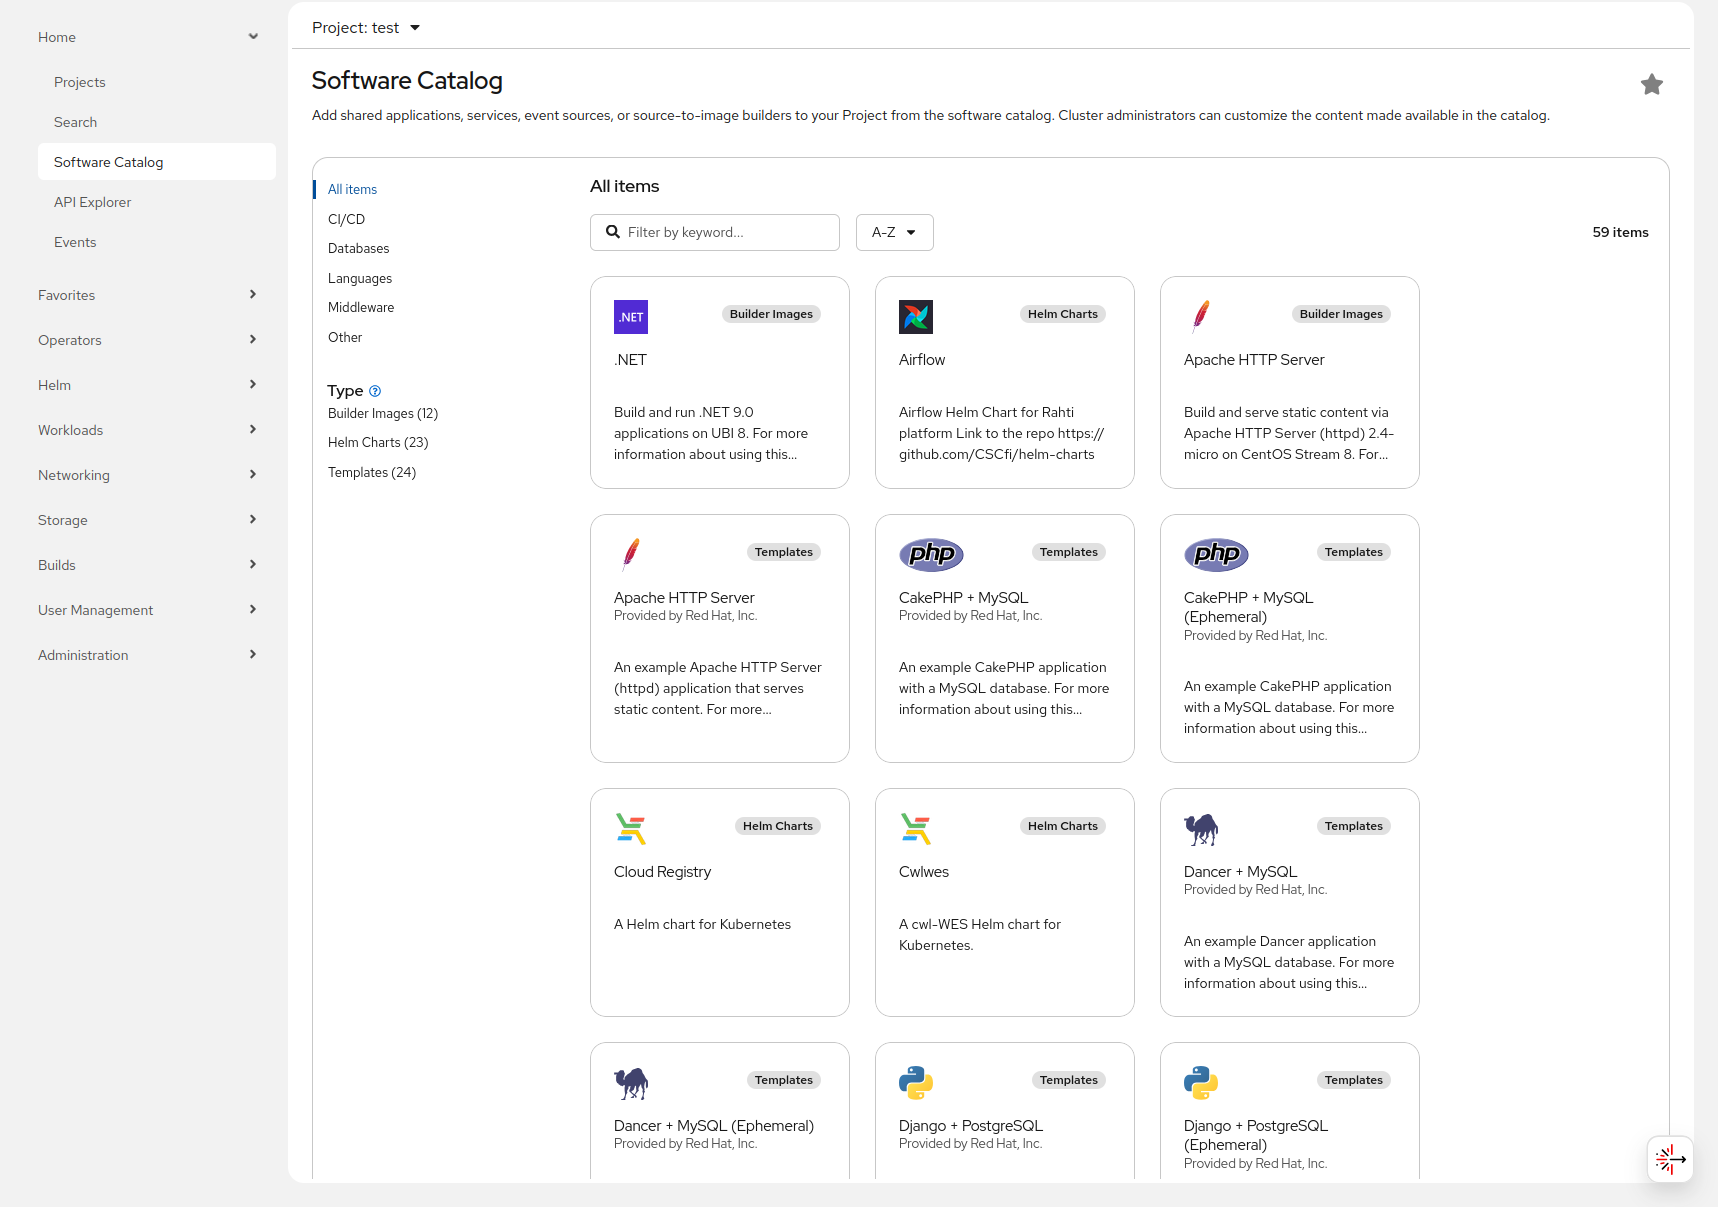Click the Type help question icon
Image resolution: width=1718 pixels, height=1207 pixels.
pos(375,391)
